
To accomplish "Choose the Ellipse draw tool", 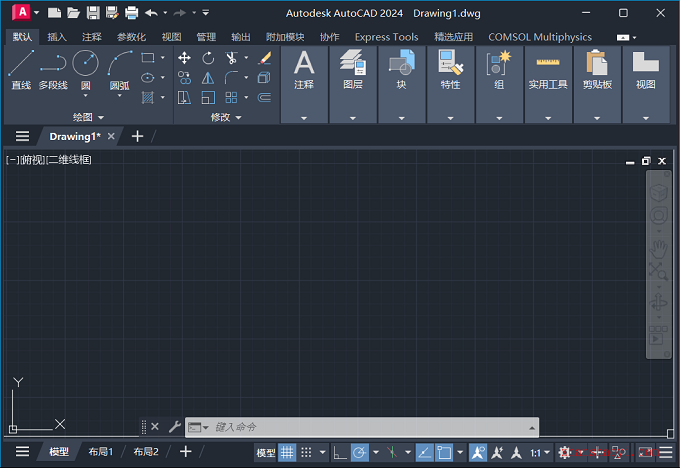I will pyautogui.click(x=147, y=78).
